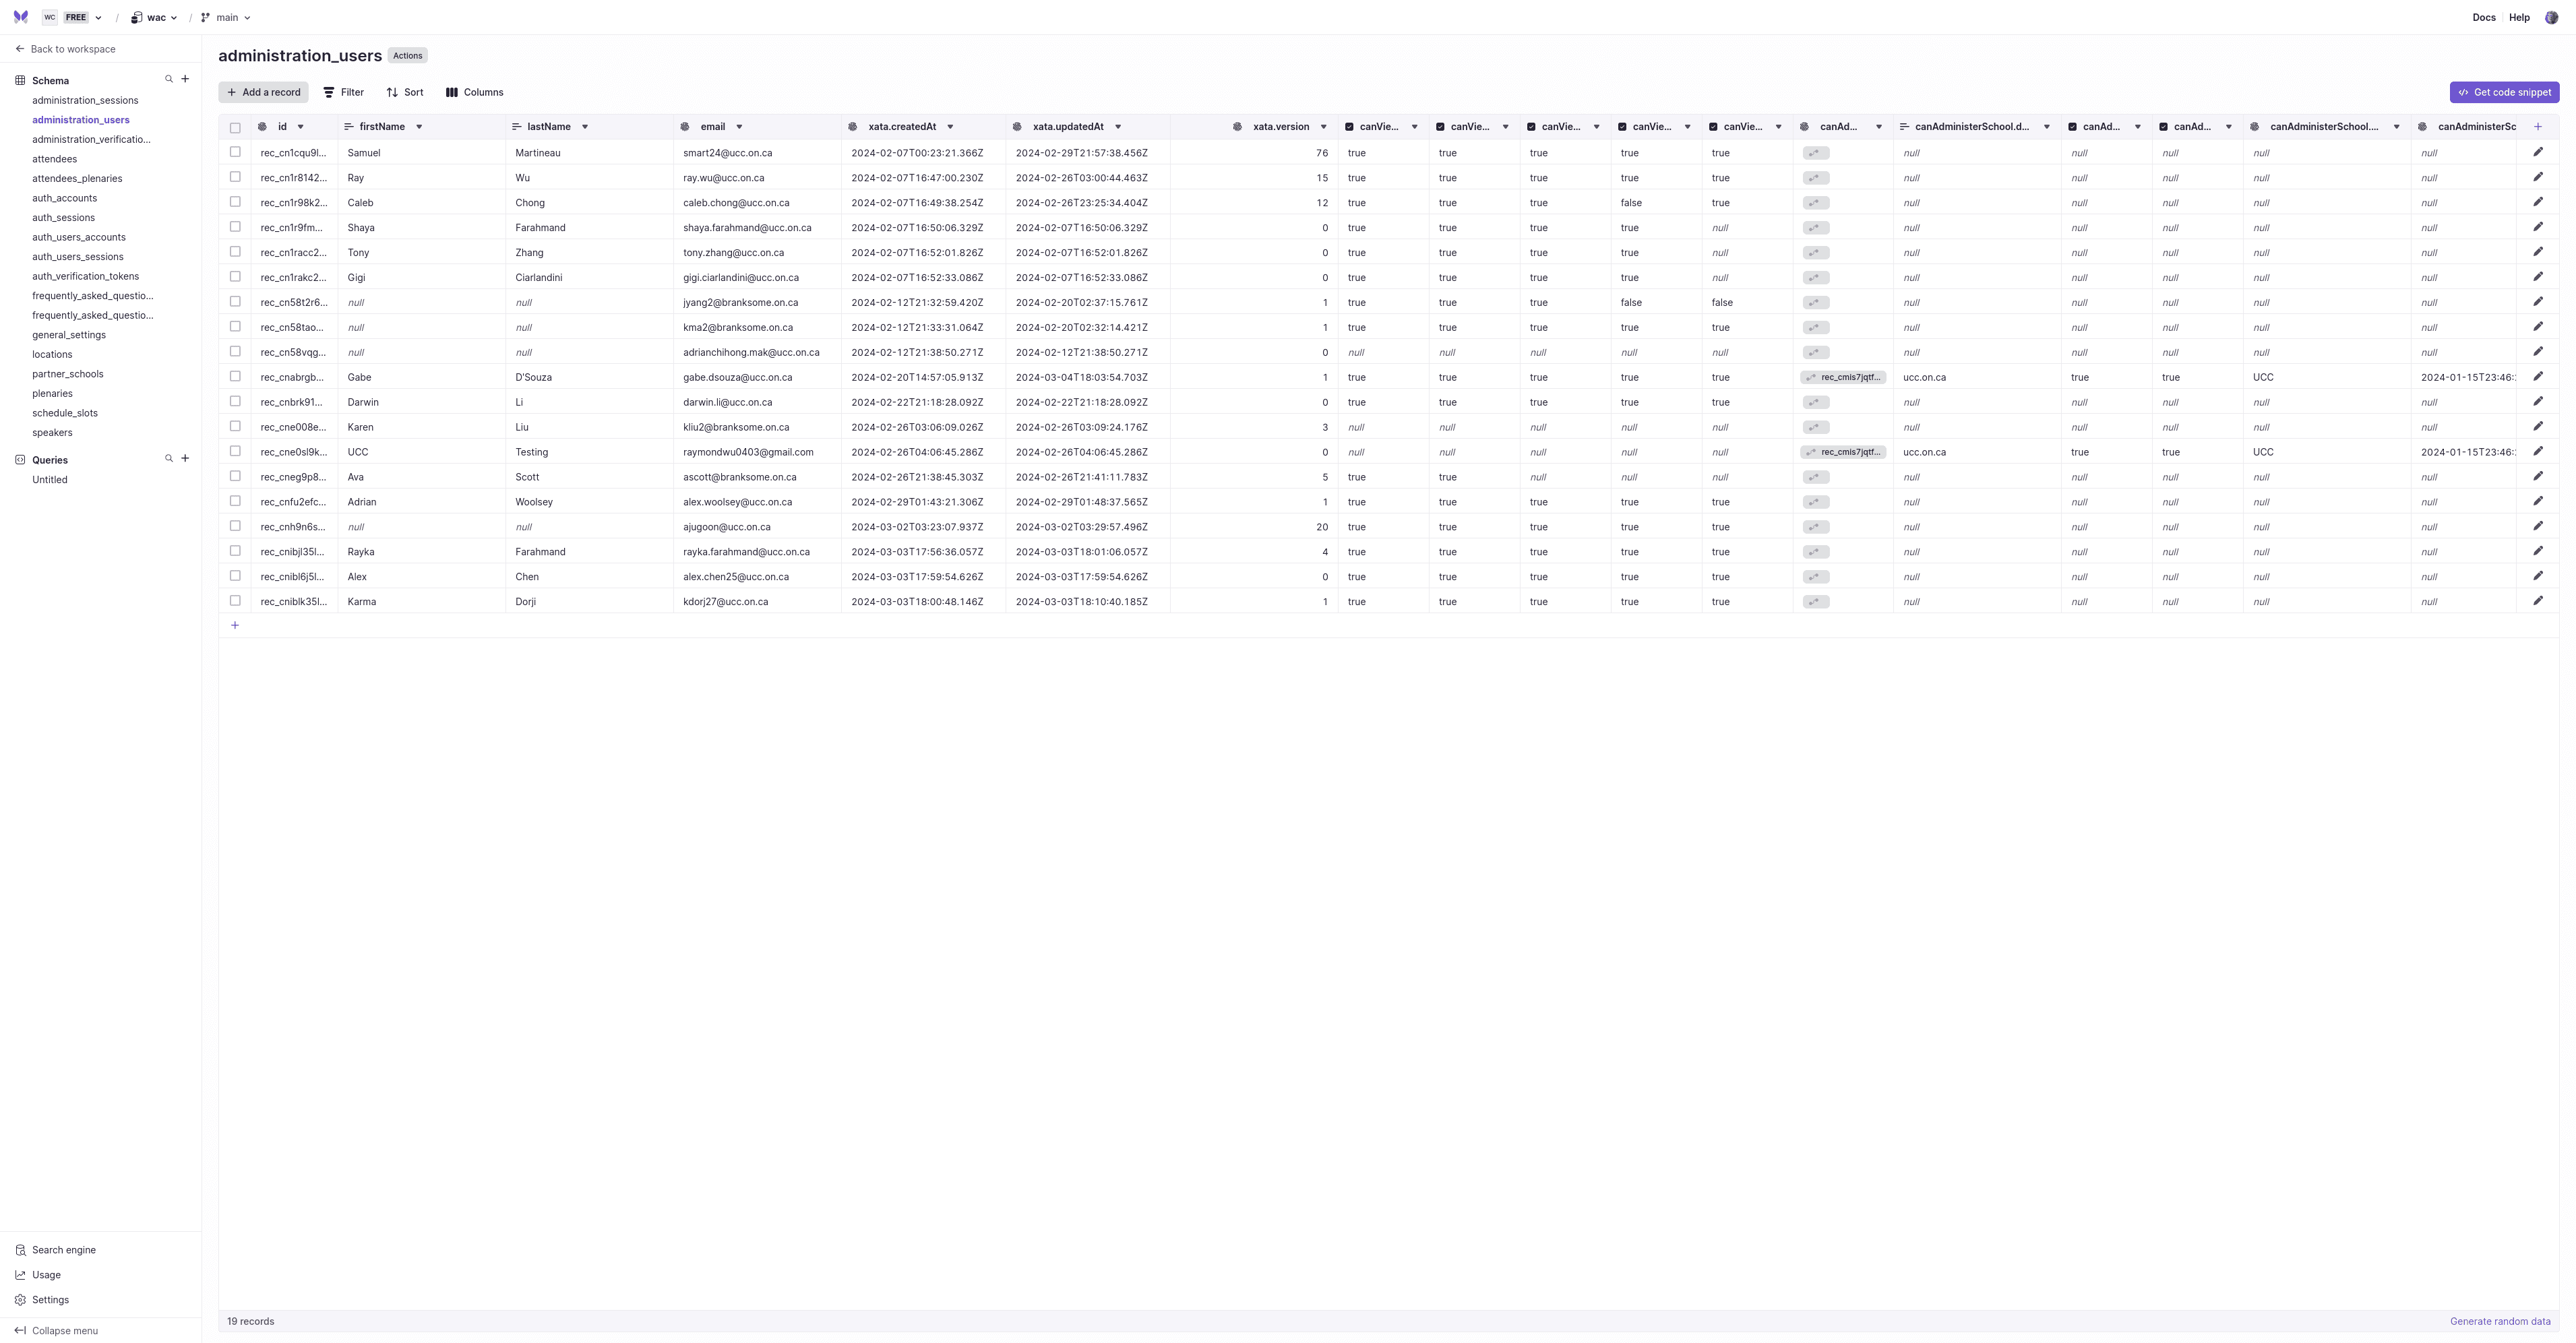Select all rows with the header checkbox

(235, 127)
